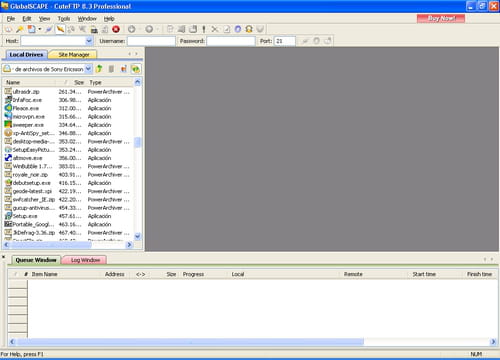Viewport: 500px width, 360px height.
Task: Click the parent folder up-arrow icon
Action: point(99,69)
